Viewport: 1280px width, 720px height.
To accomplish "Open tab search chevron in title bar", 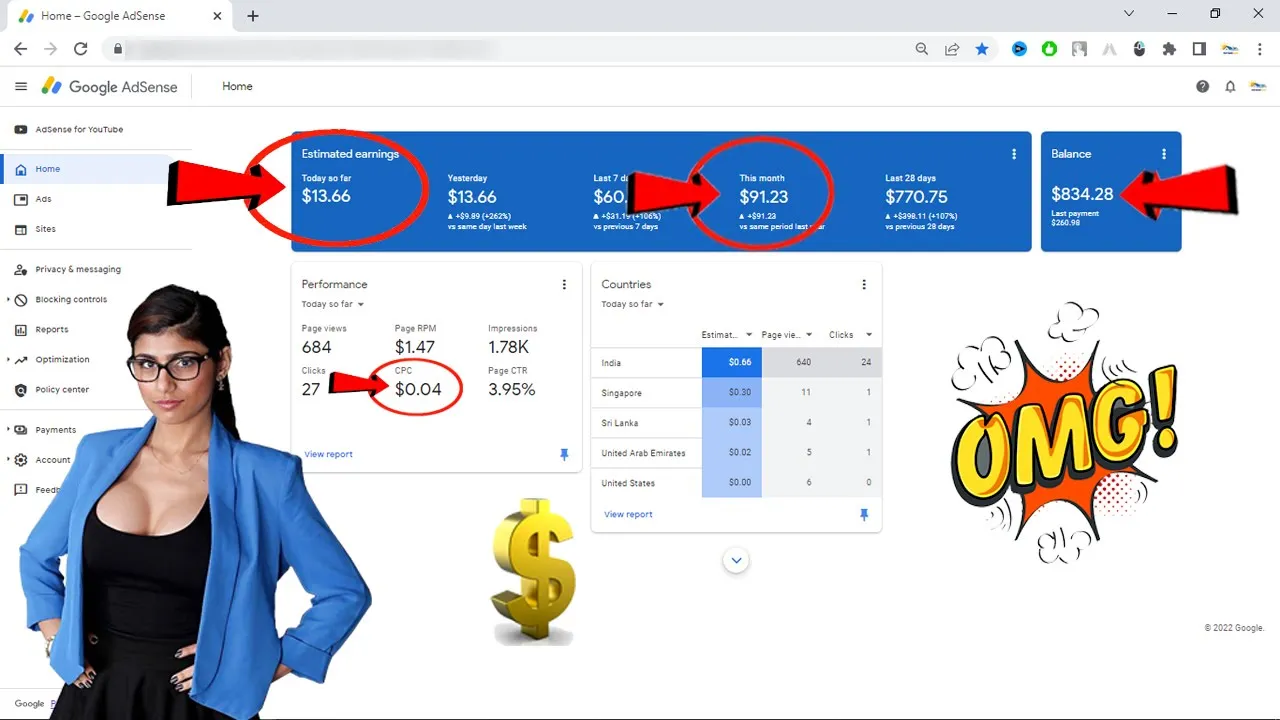I will point(1129,14).
